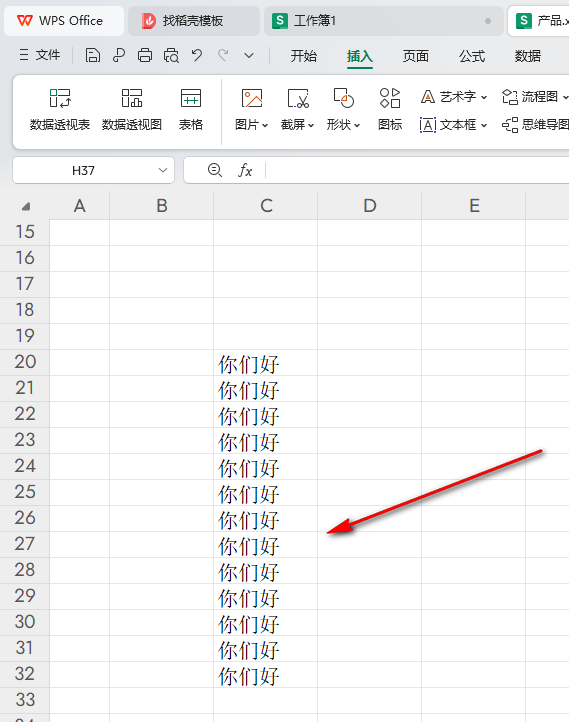This screenshot has height=722, width=569.
Task: Click empty cell D27
Action: pyautogui.click(x=370, y=545)
